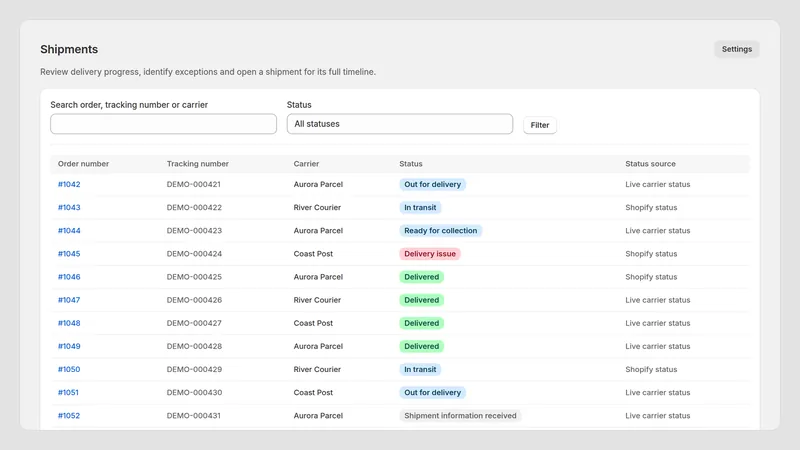This screenshot has width=800, height=450.
Task: Click Live carrier status in row #1042
Action: pyautogui.click(x=658, y=184)
